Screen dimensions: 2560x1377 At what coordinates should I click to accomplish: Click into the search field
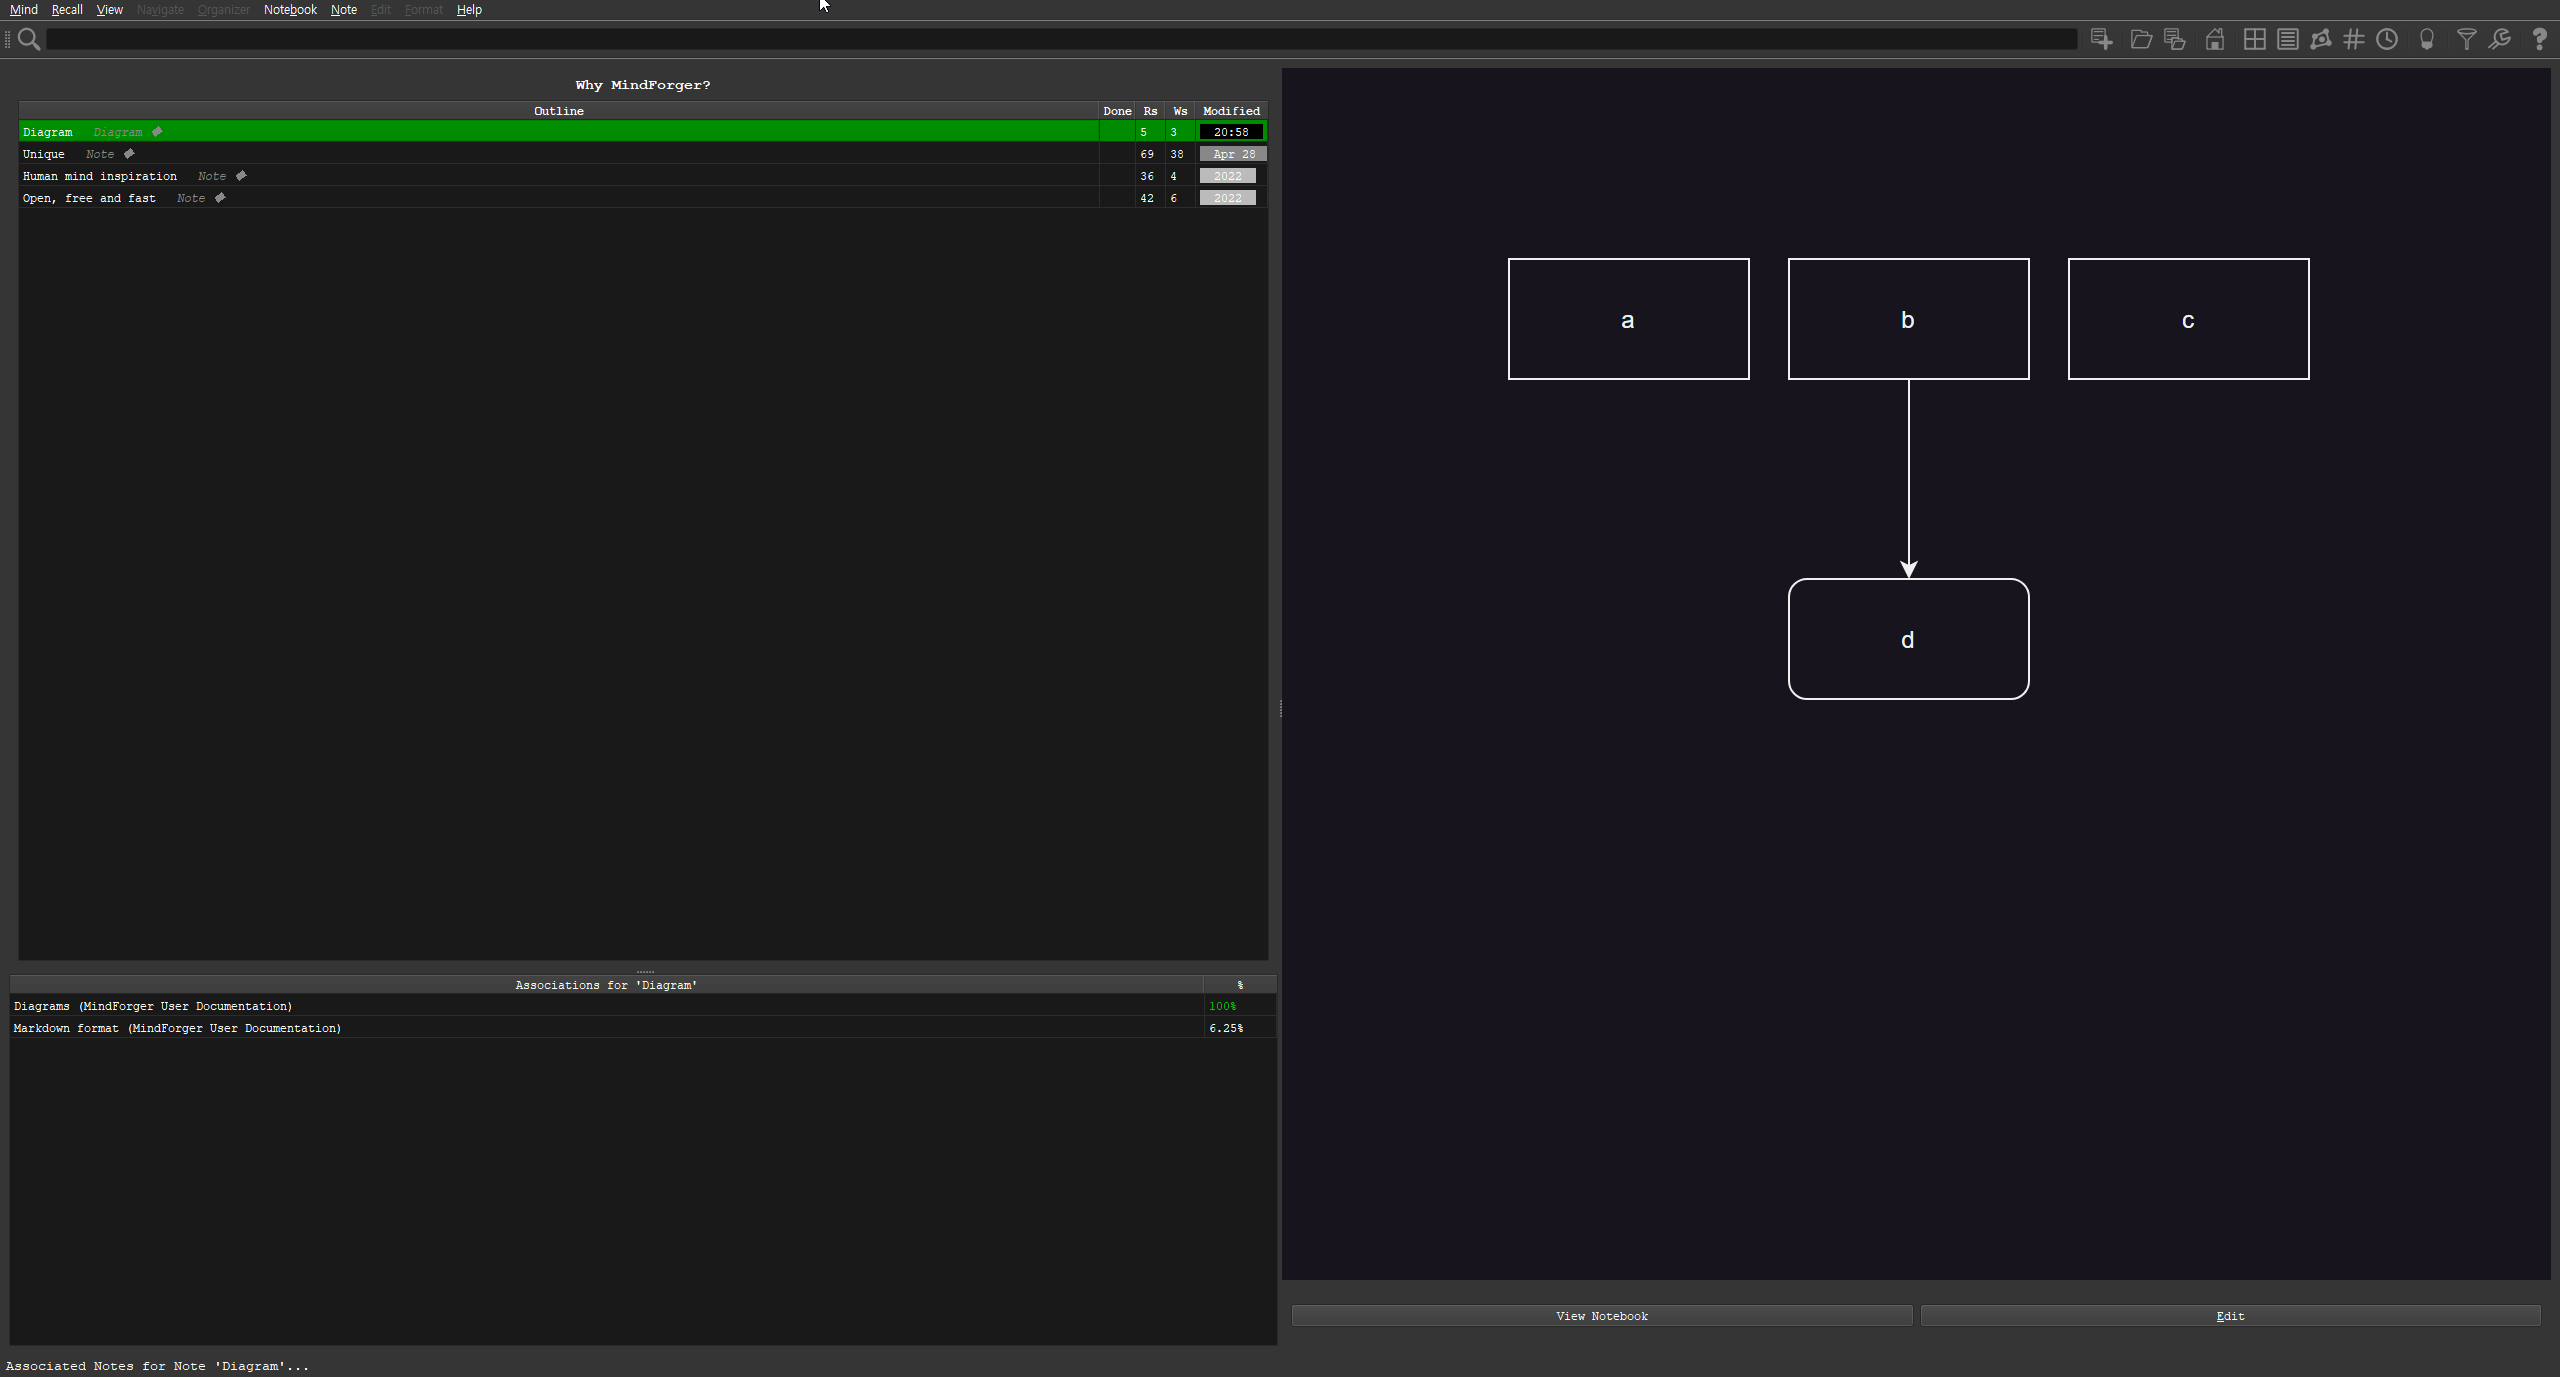point(1000,40)
